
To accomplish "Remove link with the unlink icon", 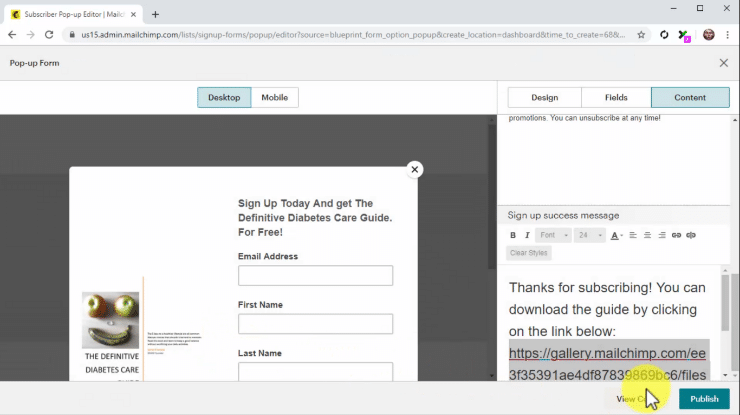I will click(x=691, y=235).
